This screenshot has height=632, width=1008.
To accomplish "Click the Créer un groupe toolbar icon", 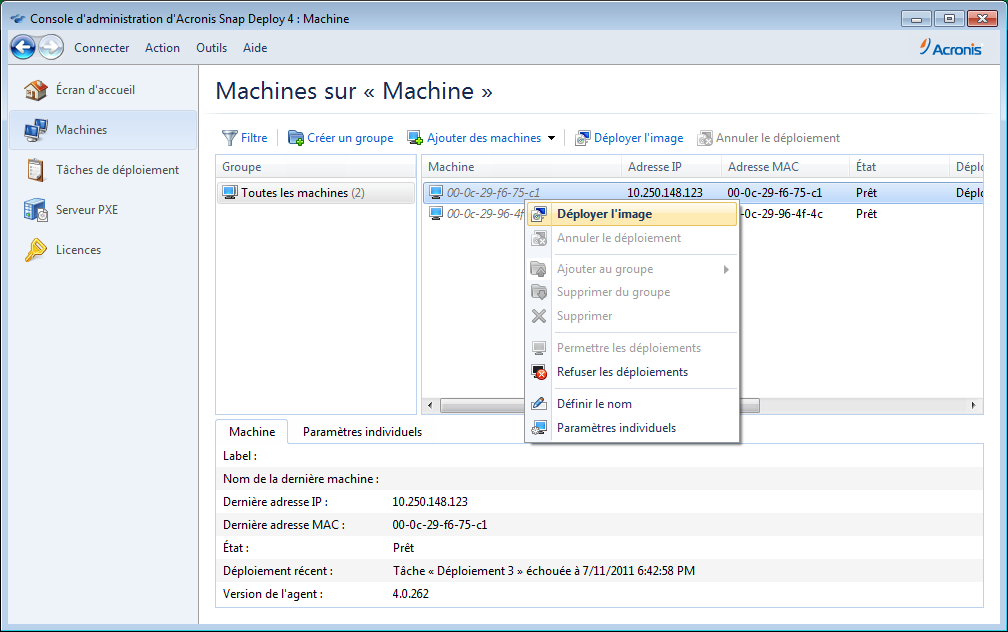I will [x=296, y=138].
